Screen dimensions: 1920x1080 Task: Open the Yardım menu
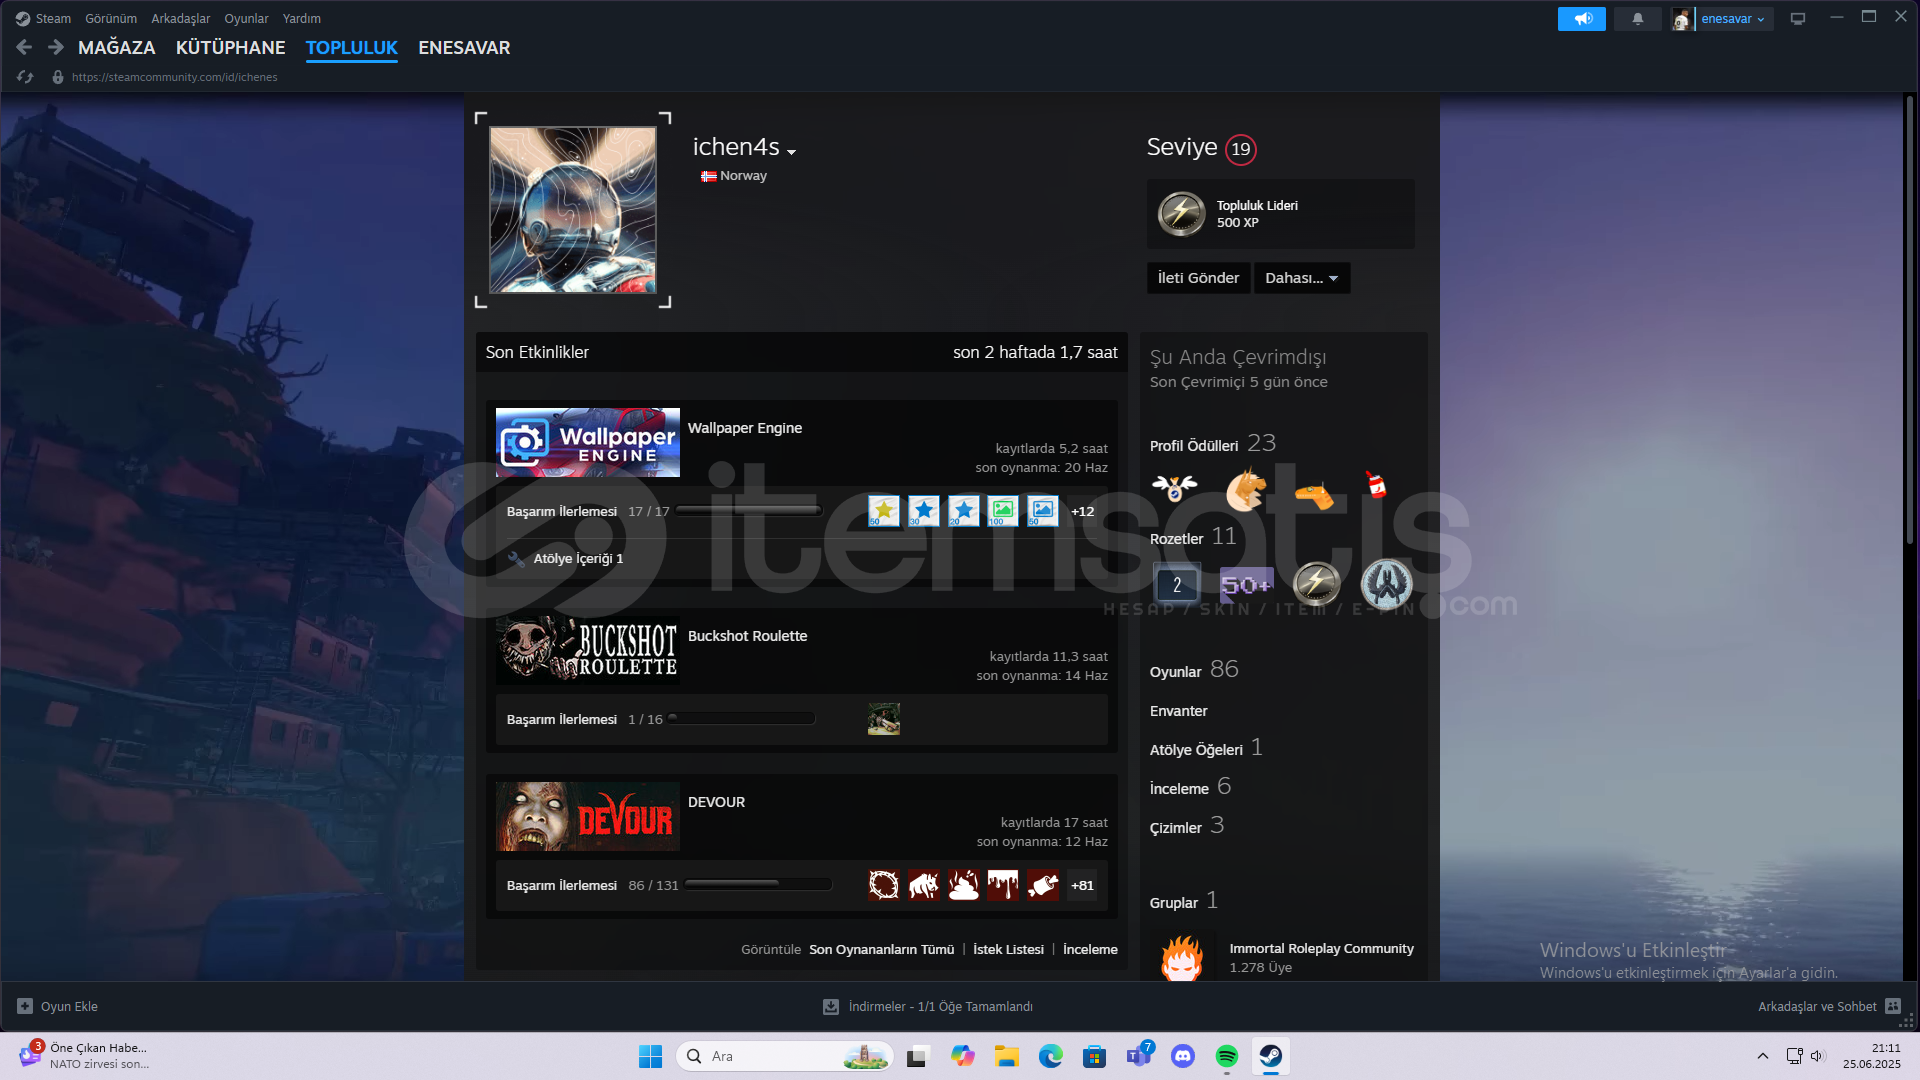point(301,18)
